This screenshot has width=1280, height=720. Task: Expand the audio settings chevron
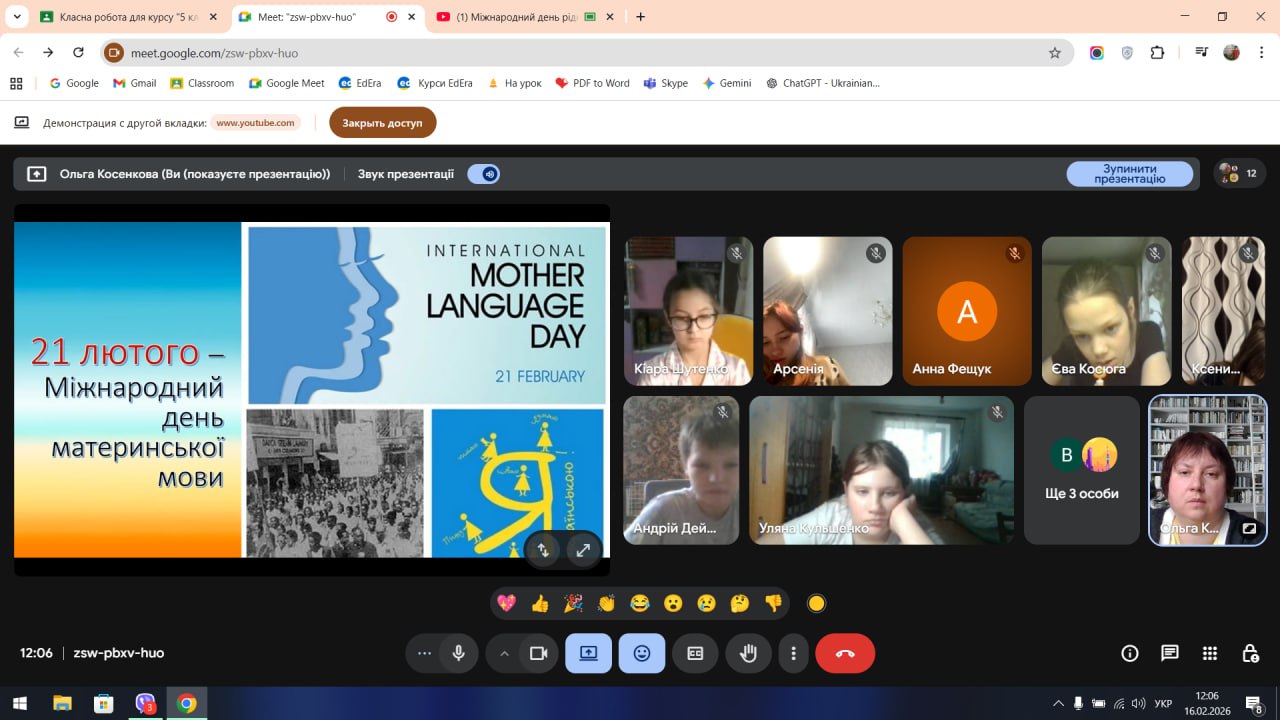pyautogui.click(x=504, y=653)
